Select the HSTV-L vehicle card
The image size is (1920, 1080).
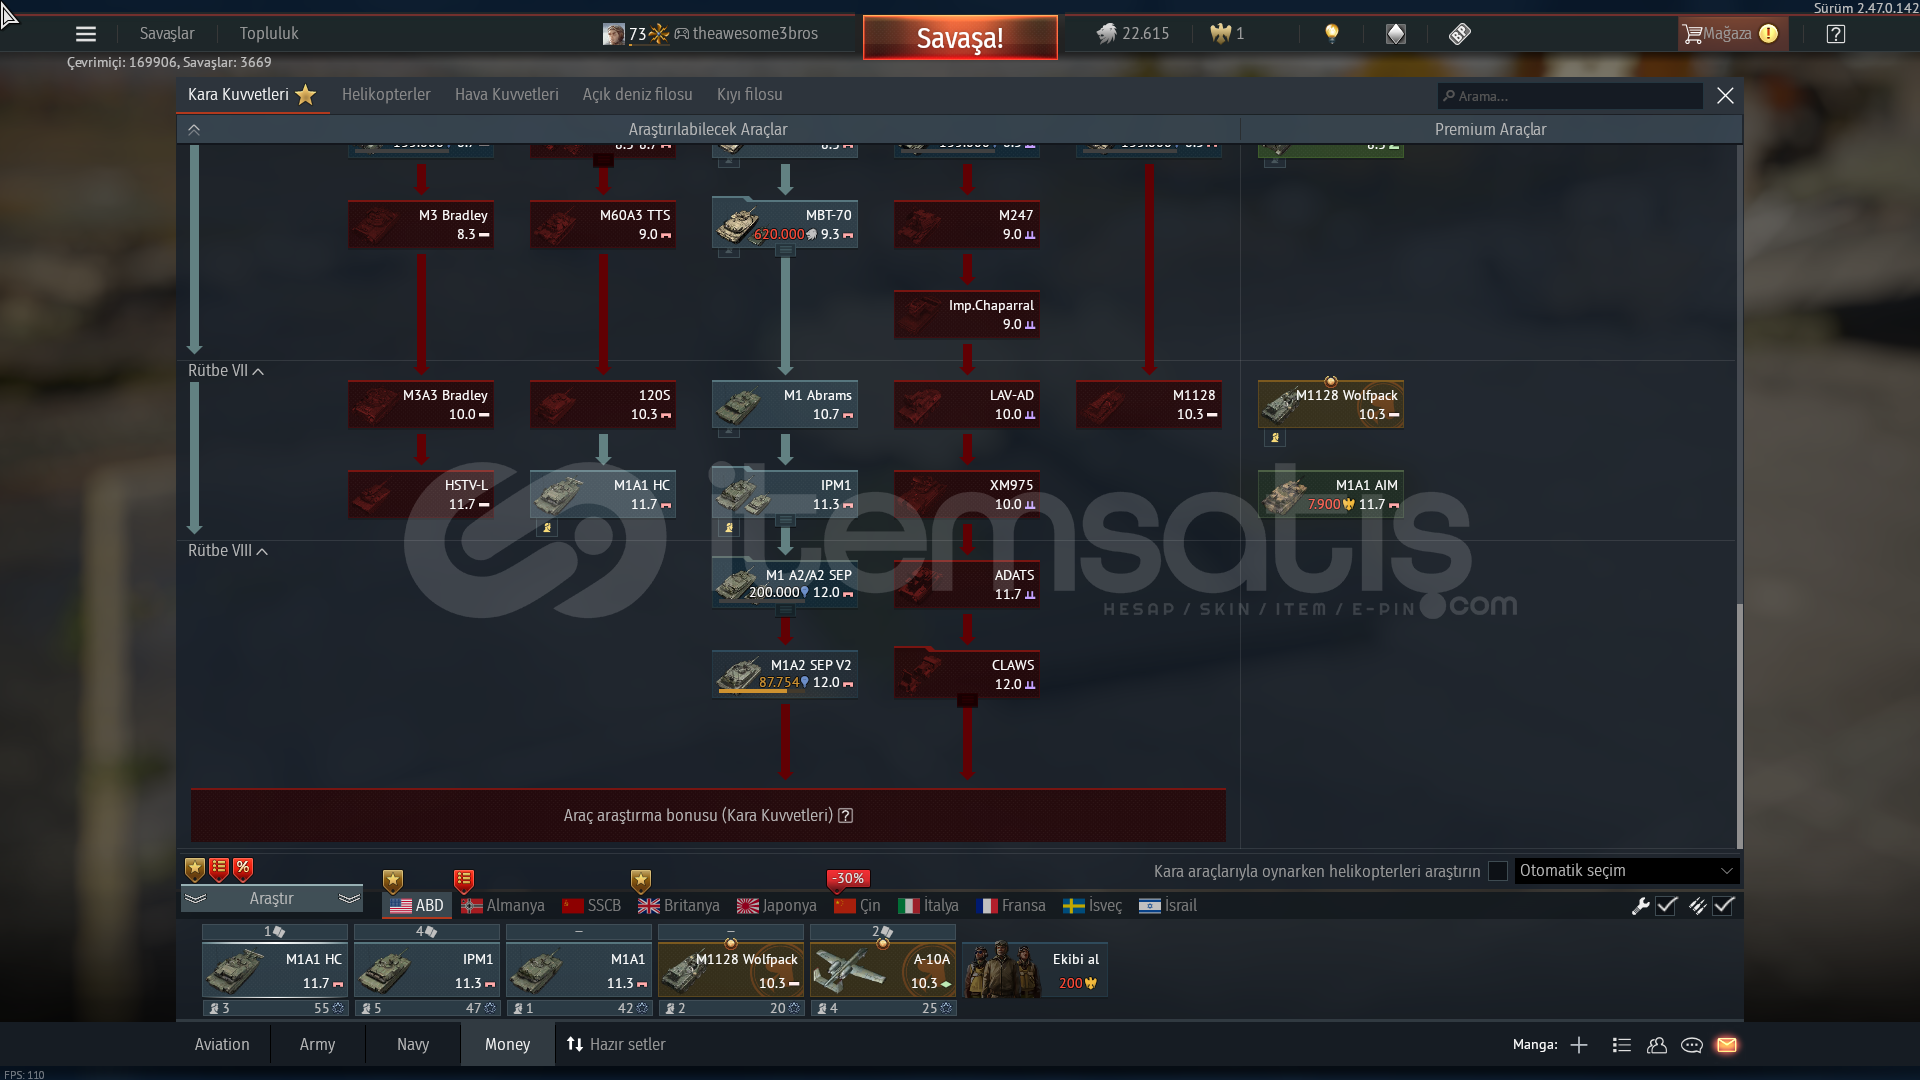pyautogui.click(x=421, y=494)
